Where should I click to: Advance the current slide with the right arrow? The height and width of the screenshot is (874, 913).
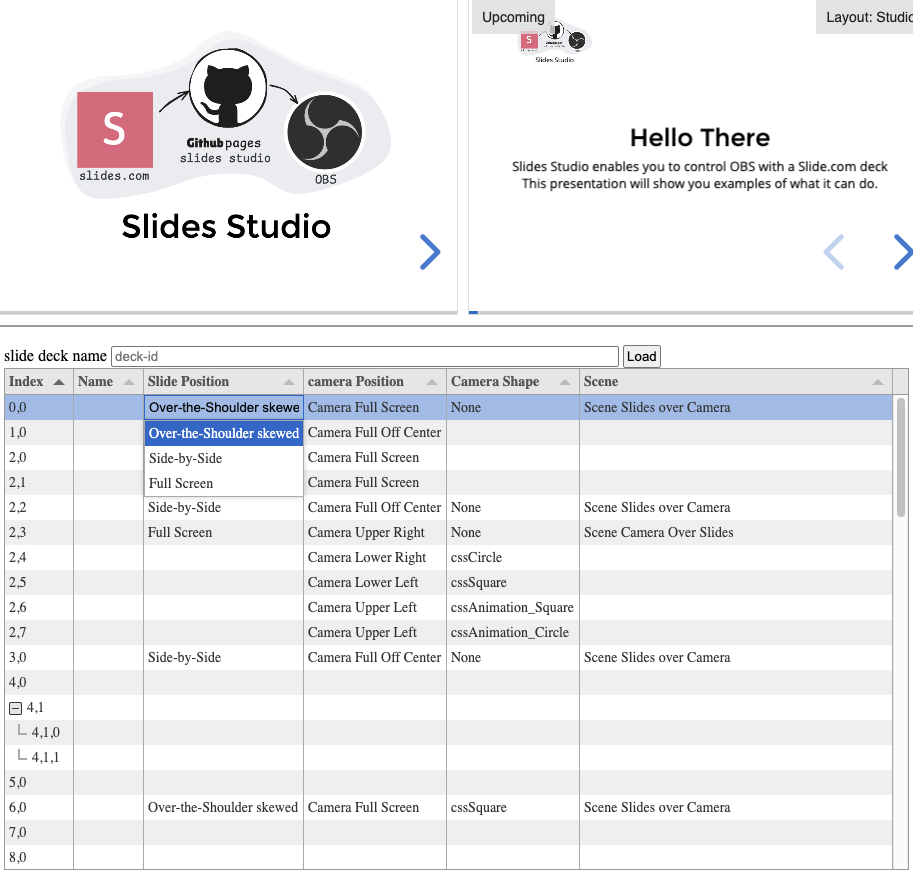[x=430, y=252]
